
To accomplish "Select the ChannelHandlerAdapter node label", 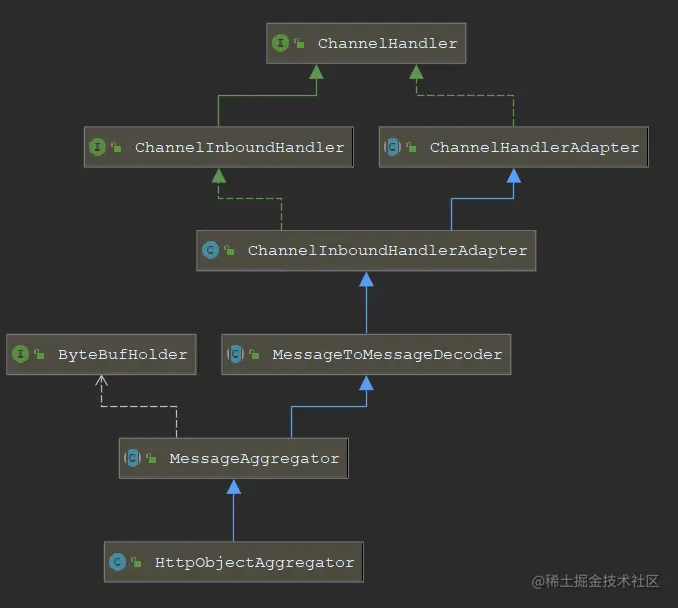I will click(x=534, y=147).
